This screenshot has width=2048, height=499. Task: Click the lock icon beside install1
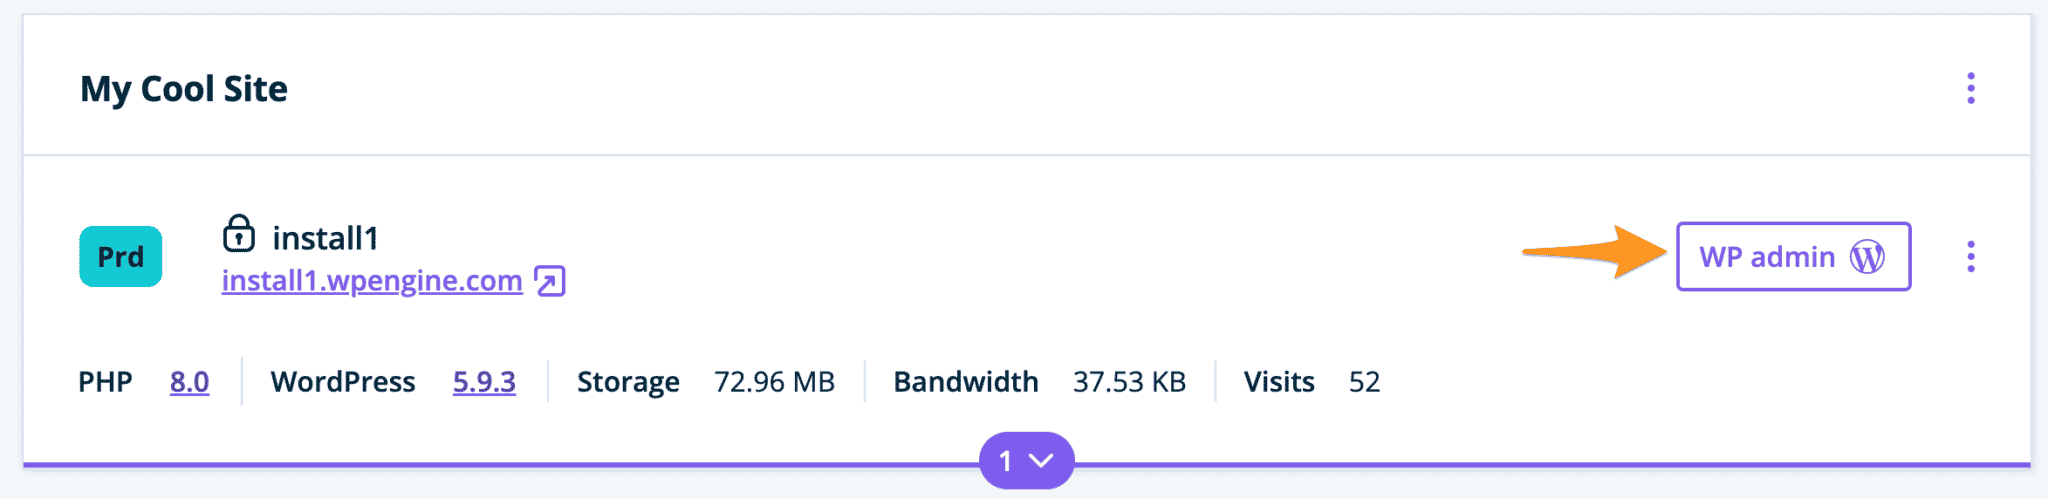pos(238,234)
